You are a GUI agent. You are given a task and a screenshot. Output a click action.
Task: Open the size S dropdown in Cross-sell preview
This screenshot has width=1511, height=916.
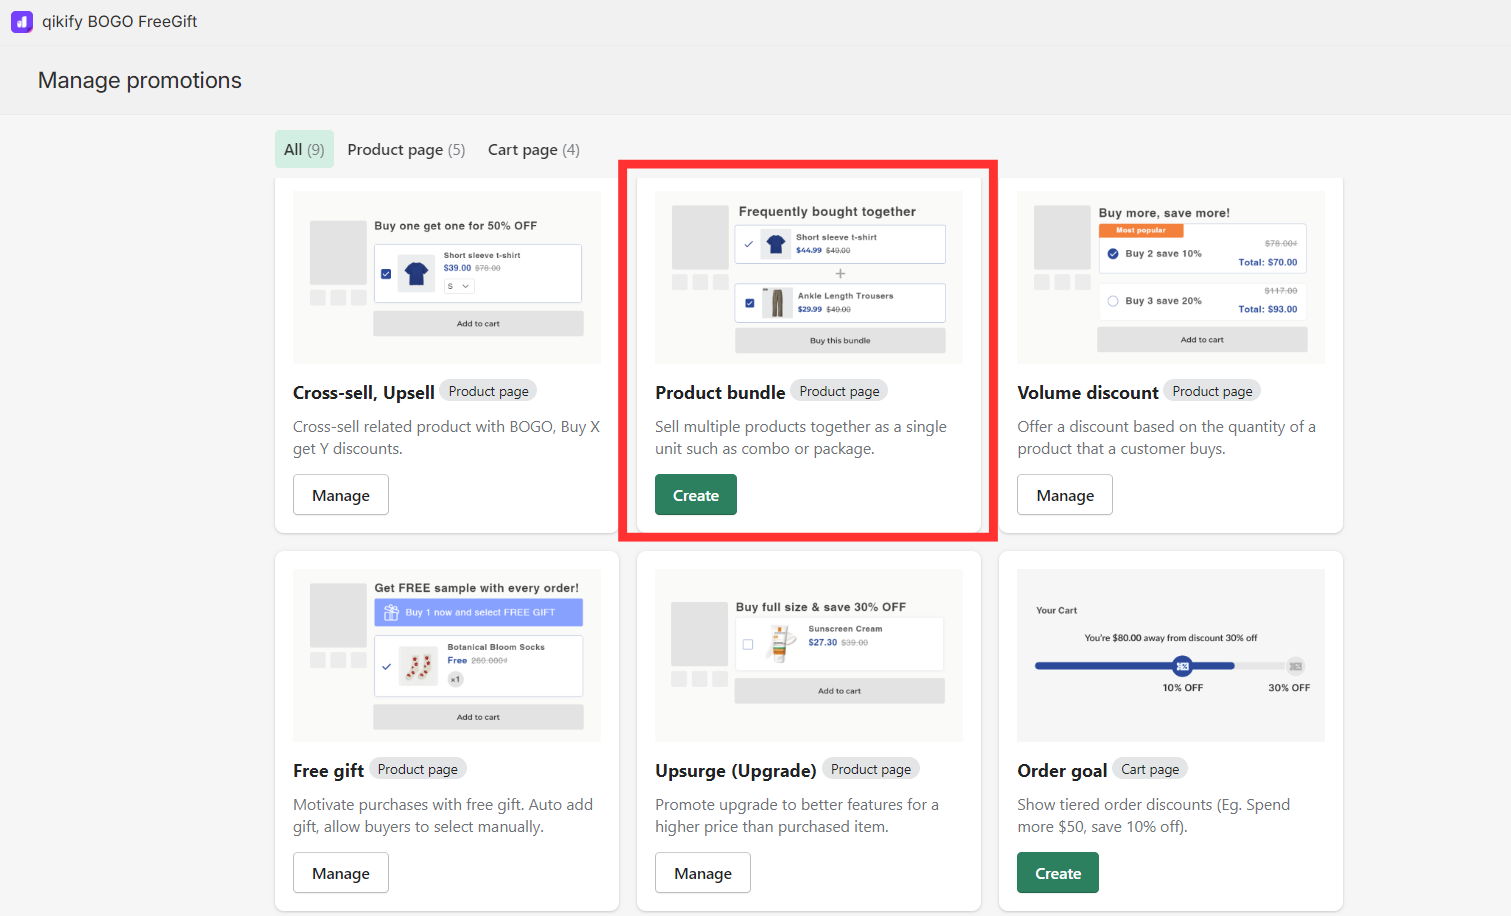point(459,286)
